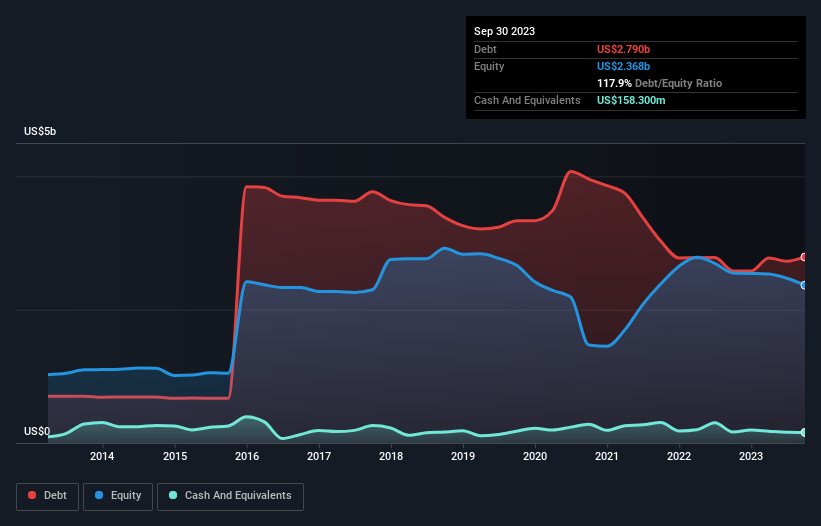The height and width of the screenshot is (526, 821).
Task: Click the US$2.790b debt value
Action: coord(623,49)
